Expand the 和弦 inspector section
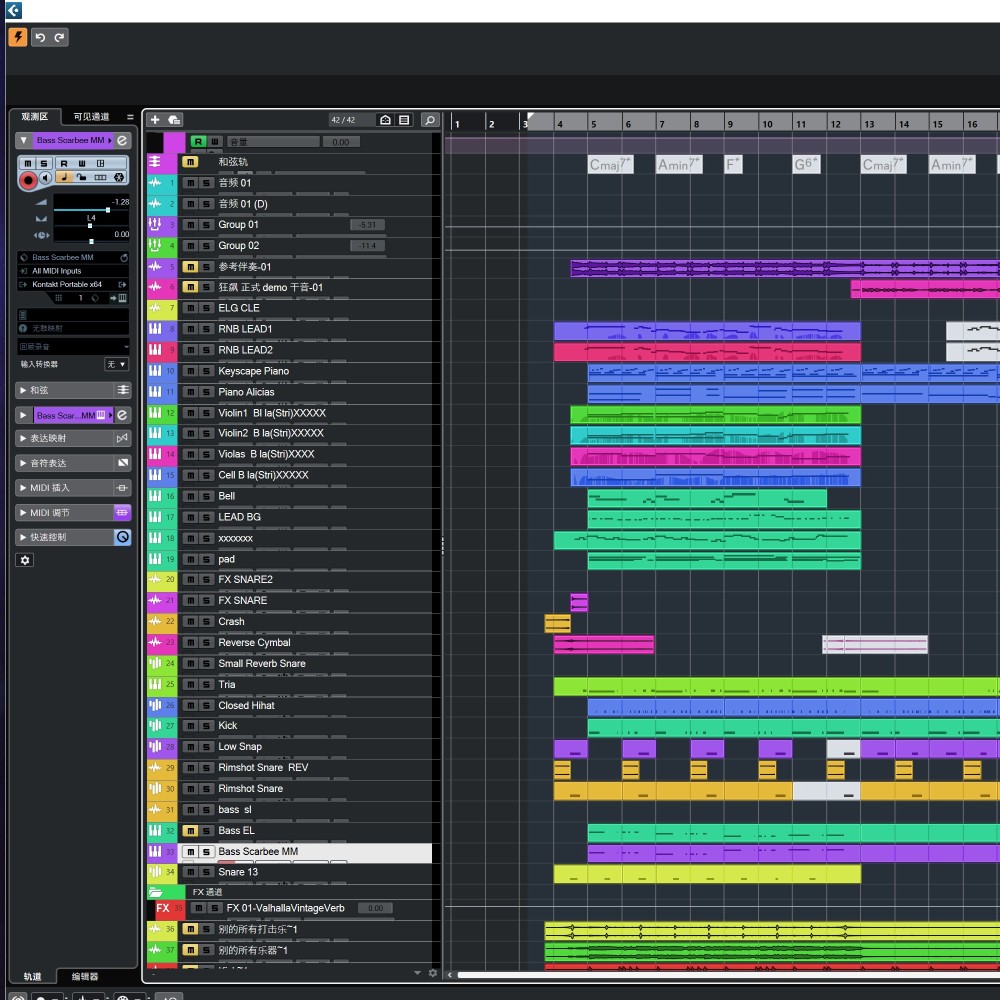1000x1000 pixels. pyautogui.click(x=24, y=390)
